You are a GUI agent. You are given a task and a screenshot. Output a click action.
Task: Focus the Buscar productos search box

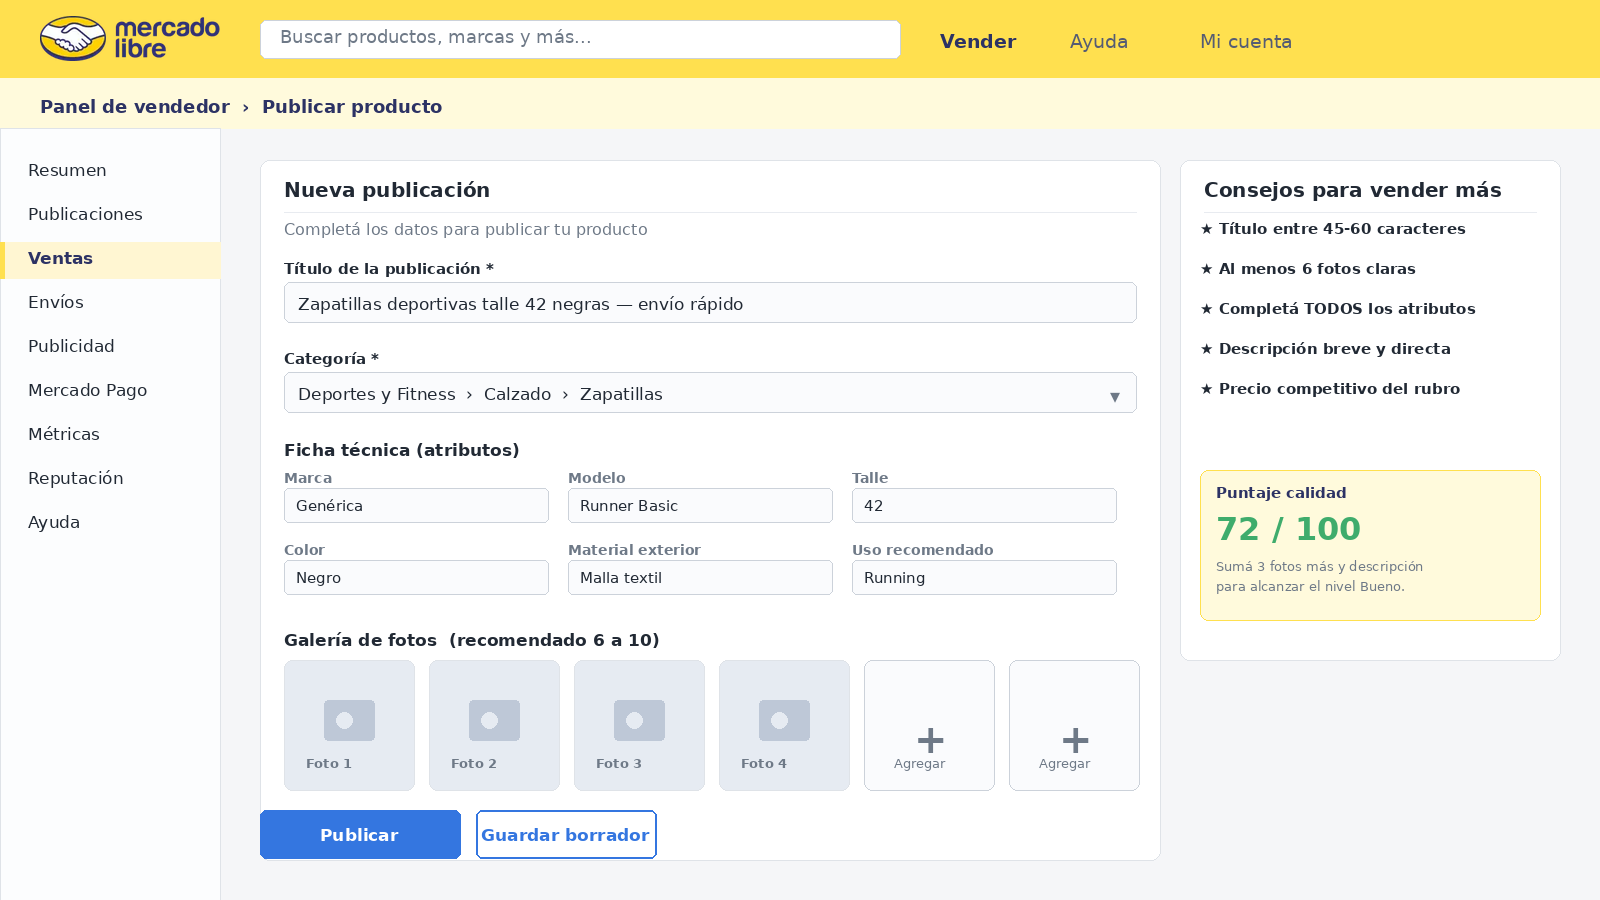tap(580, 39)
